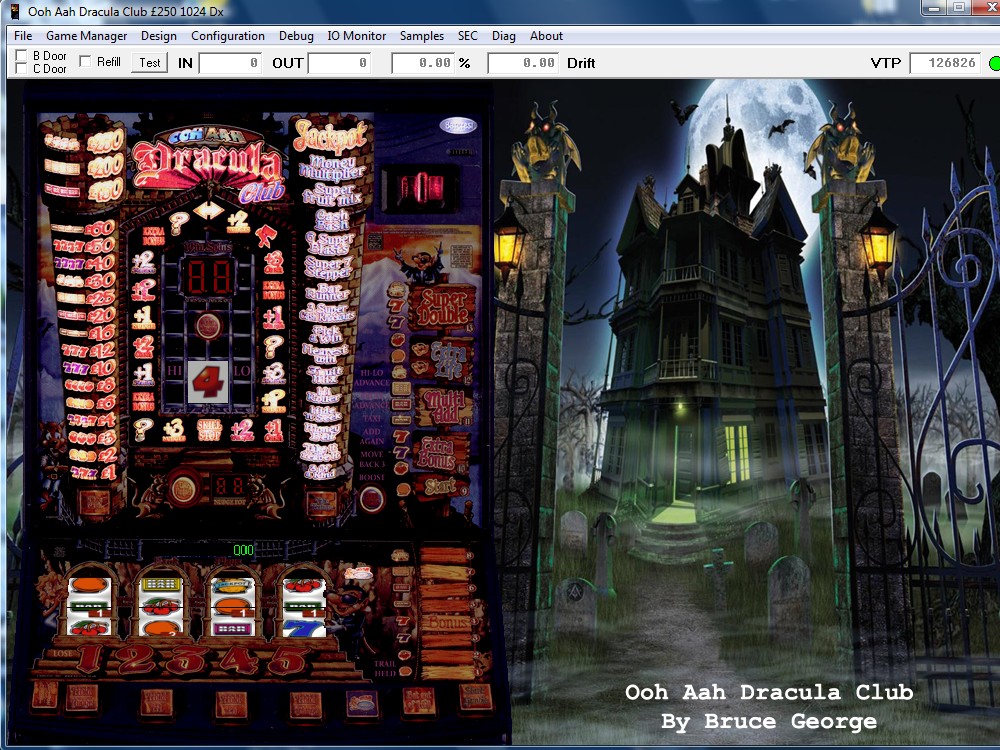Image resolution: width=1000 pixels, height=750 pixels.
Task: Open the Game Manager menu
Action: click(86, 36)
